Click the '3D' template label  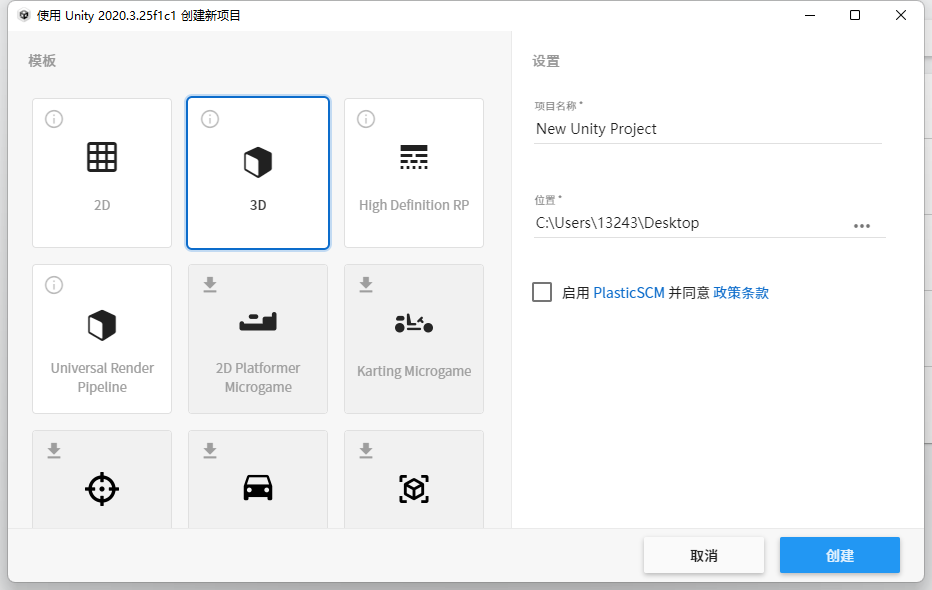(x=258, y=205)
